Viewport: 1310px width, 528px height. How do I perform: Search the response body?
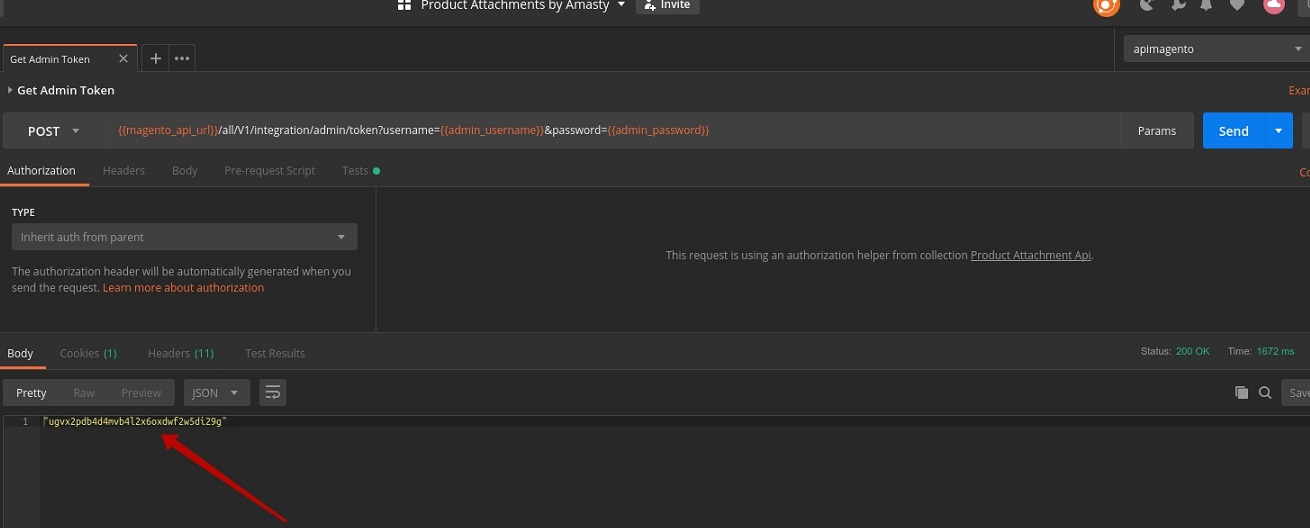pyautogui.click(x=1265, y=393)
